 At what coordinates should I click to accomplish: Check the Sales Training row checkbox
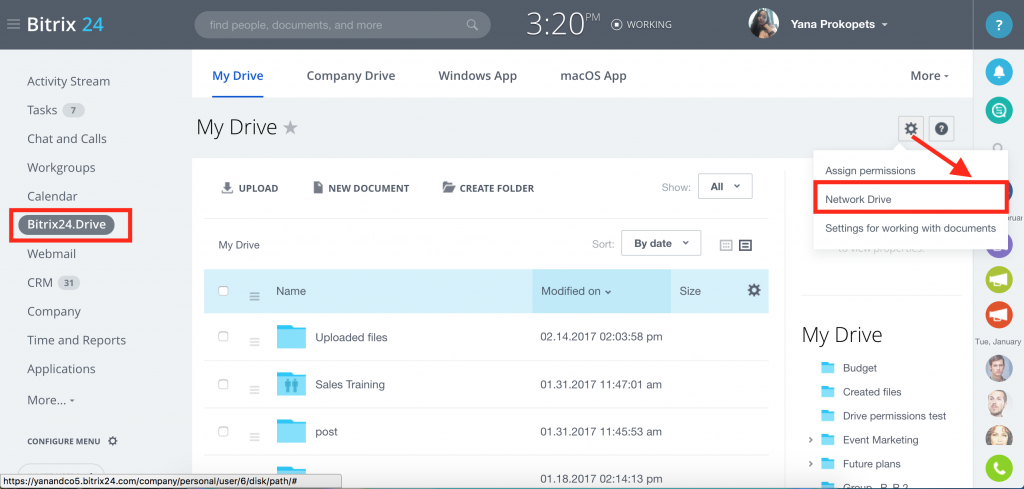223,384
